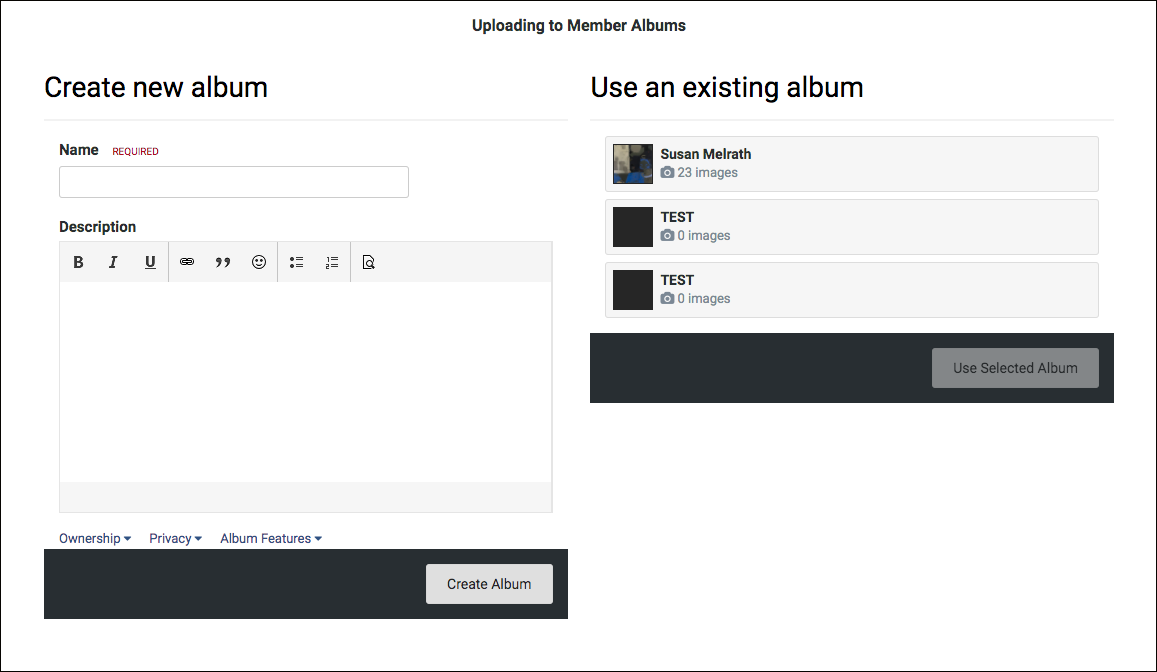Expand Album Features options
The width and height of the screenshot is (1157, 672).
tap(271, 538)
